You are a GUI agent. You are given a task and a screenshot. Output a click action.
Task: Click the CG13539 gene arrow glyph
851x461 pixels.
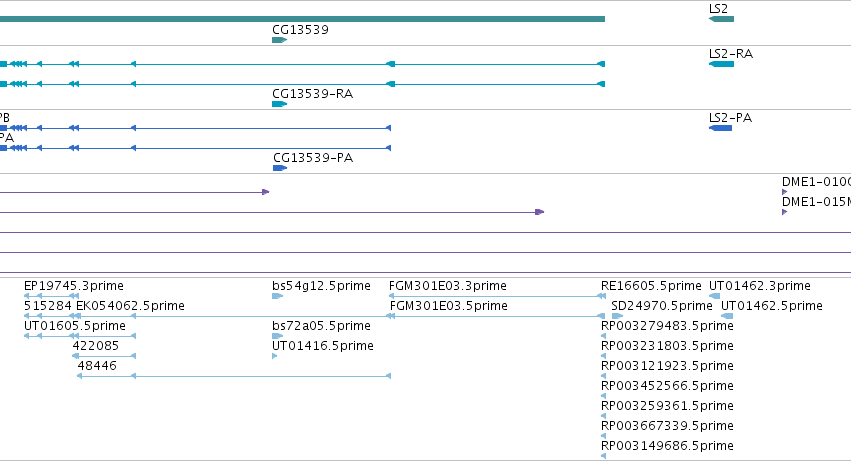(x=280, y=40)
